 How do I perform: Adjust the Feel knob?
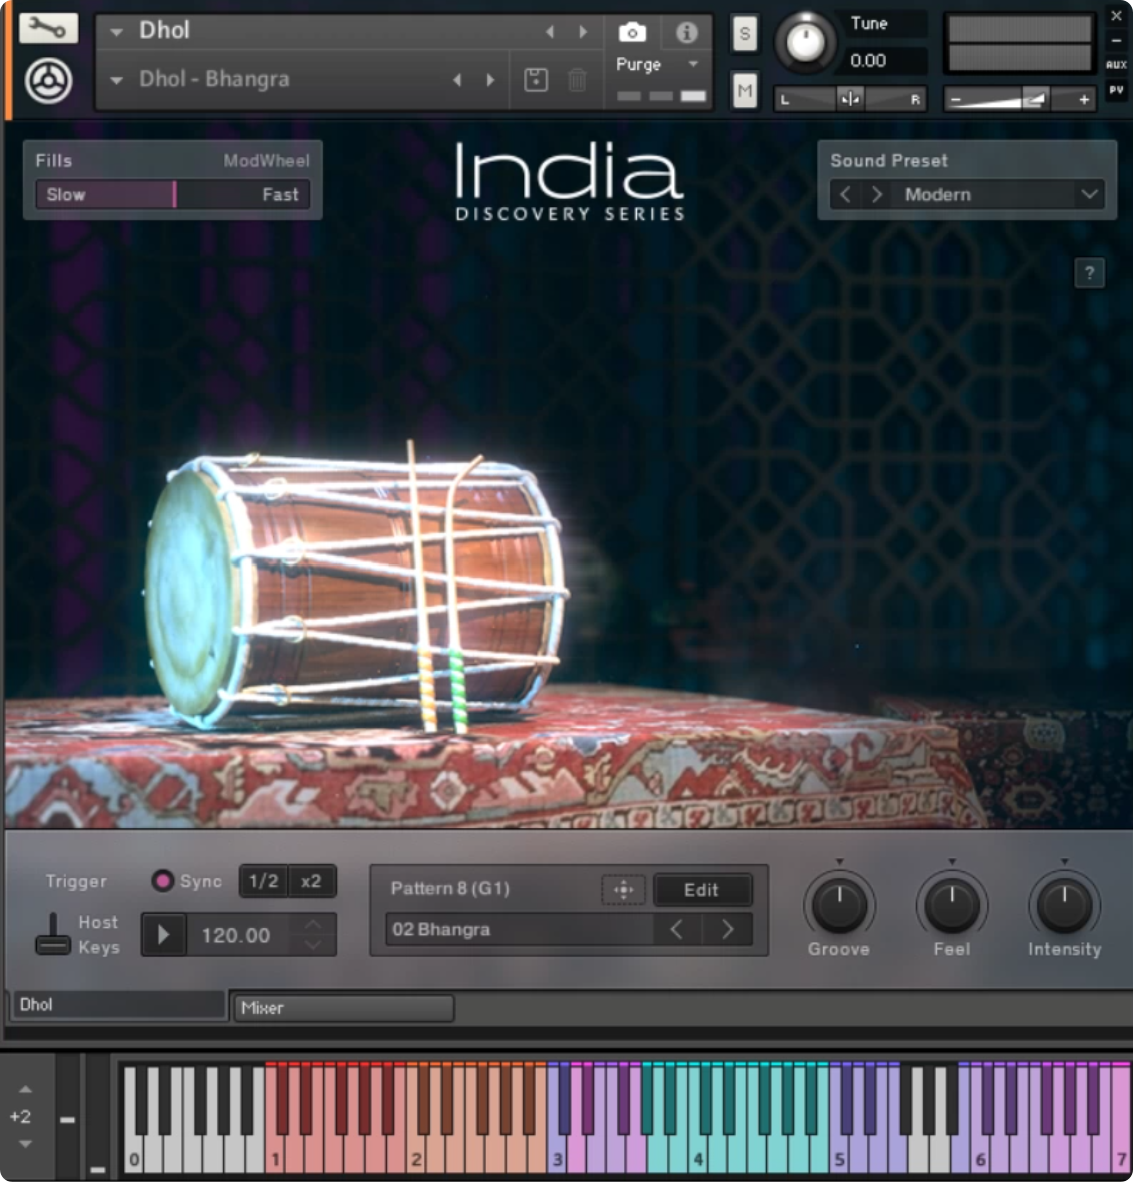(x=952, y=905)
